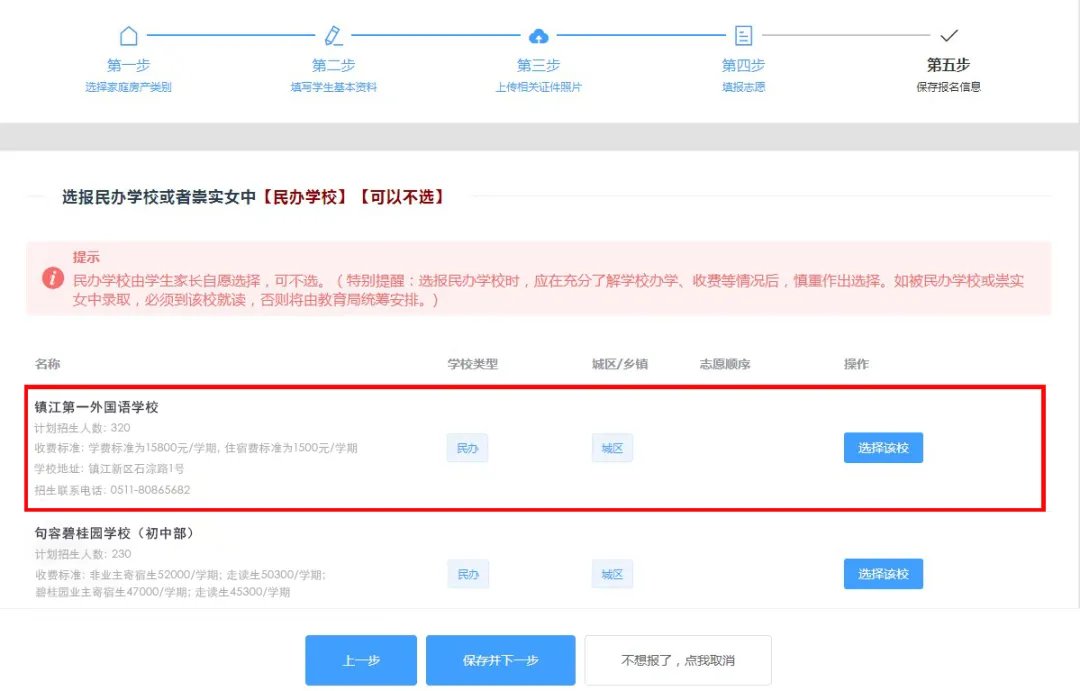Click the 学费标准为15800元/学期 fee line
Screen dimensions: 1080x691
point(196,448)
